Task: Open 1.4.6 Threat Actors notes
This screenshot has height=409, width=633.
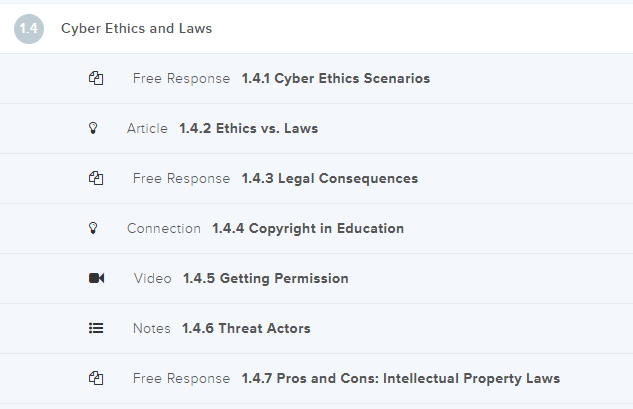Action: [246, 328]
